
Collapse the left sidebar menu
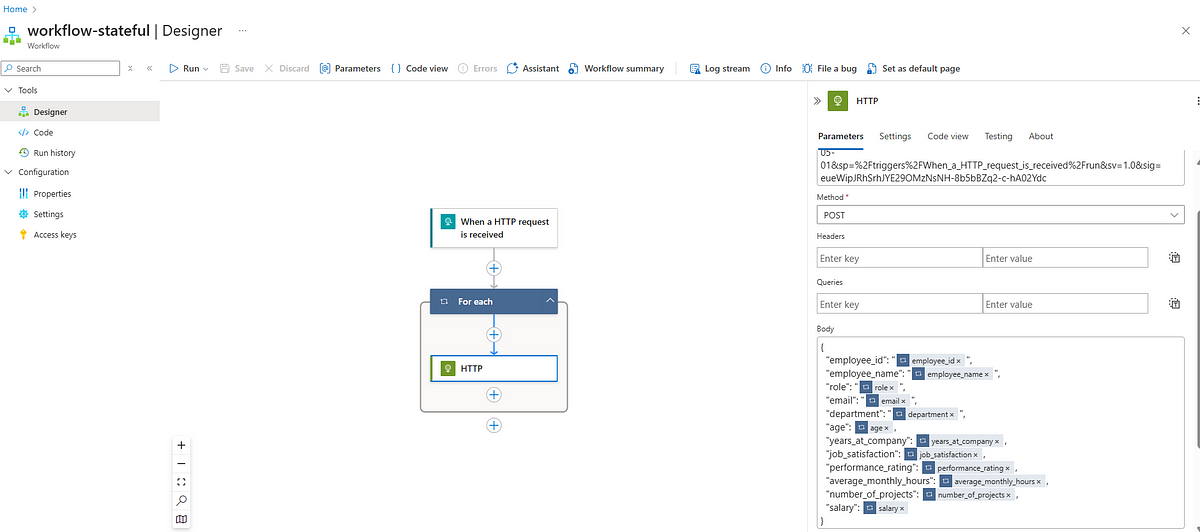tap(150, 68)
